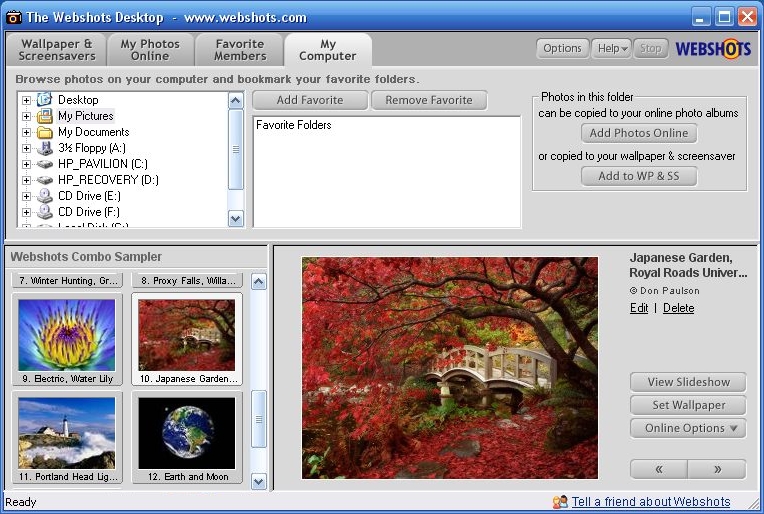Screen dimensions: 764x514
Task: Click the folder tree scrollbar thumb
Action: [x=236, y=149]
